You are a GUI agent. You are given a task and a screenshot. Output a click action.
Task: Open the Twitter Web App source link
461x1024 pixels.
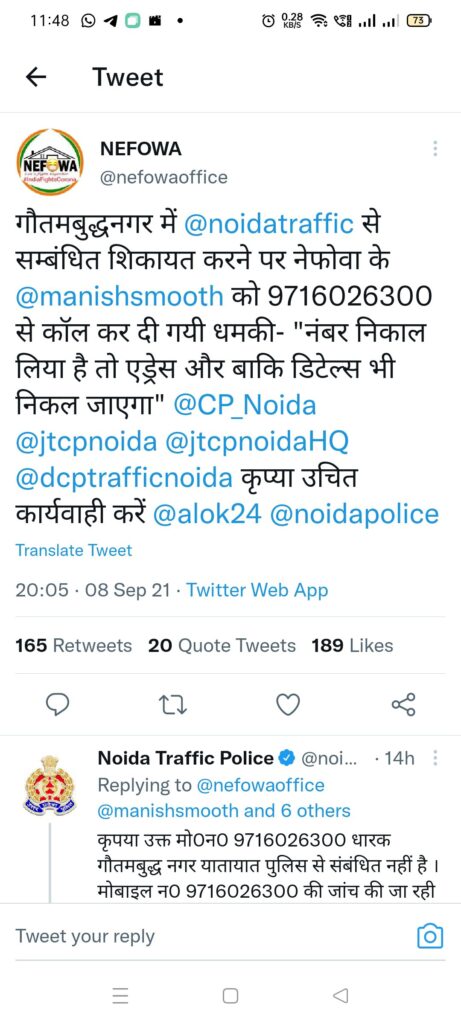pyautogui.click(x=257, y=590)
